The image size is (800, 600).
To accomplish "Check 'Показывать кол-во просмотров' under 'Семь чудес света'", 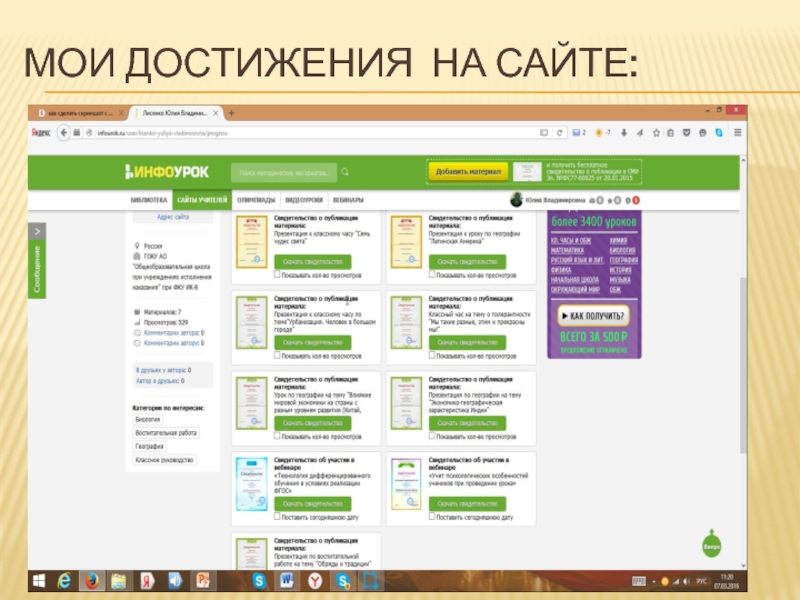I will (278, 273).
